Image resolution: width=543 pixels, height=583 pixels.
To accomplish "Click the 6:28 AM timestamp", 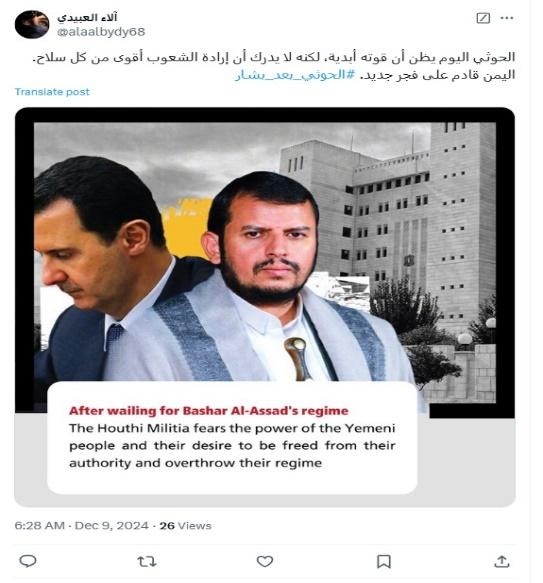I will pyautogui.click(x=39, y=525).
